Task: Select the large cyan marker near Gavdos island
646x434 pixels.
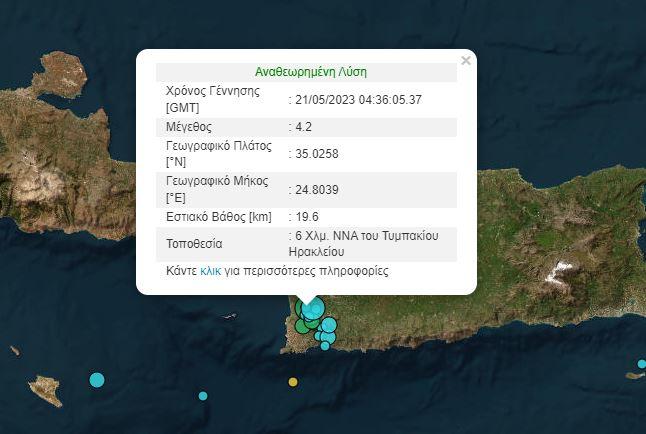Action: pos(97,379)
